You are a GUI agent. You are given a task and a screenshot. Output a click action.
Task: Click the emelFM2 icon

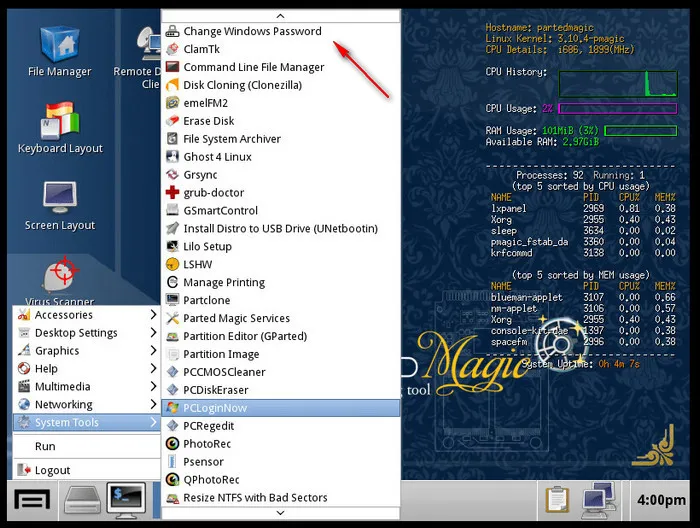click(x=172, y=103)
